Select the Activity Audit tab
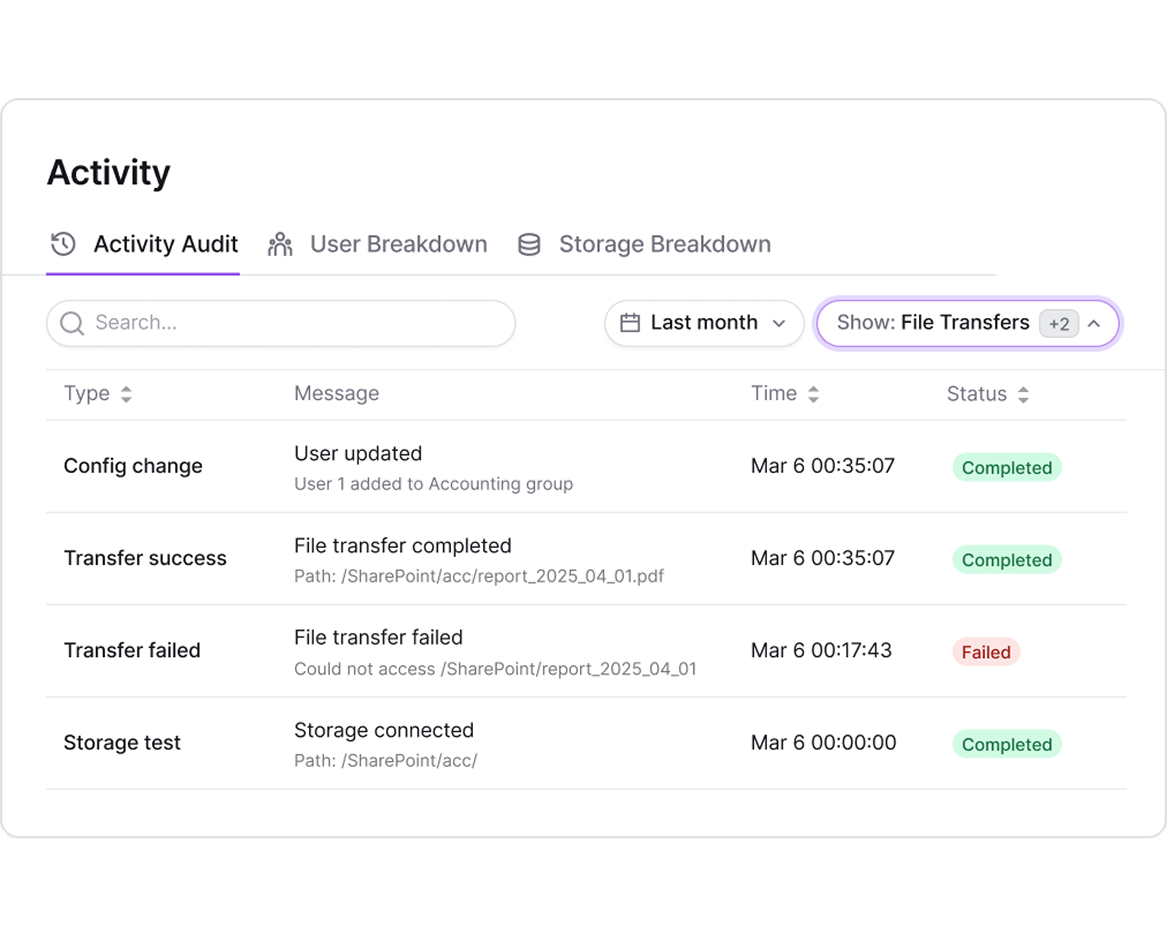Screen dimensions: 1167x937 click(165, 244)
